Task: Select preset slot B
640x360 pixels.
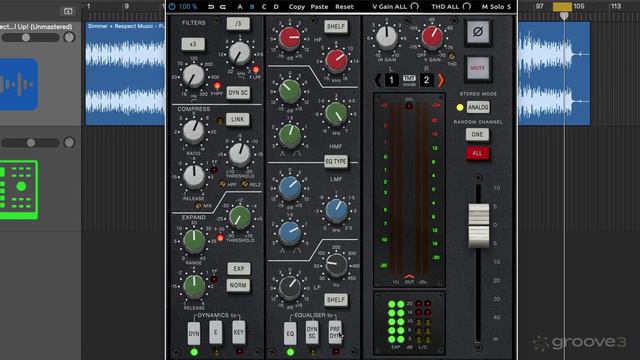Action: click(252, 7)
